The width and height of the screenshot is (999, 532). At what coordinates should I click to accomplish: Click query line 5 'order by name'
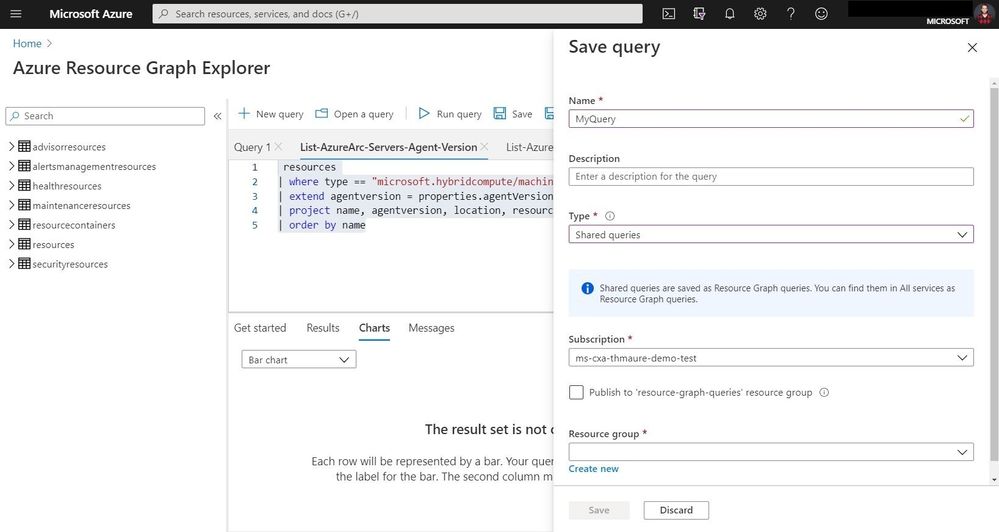point(324,225)
